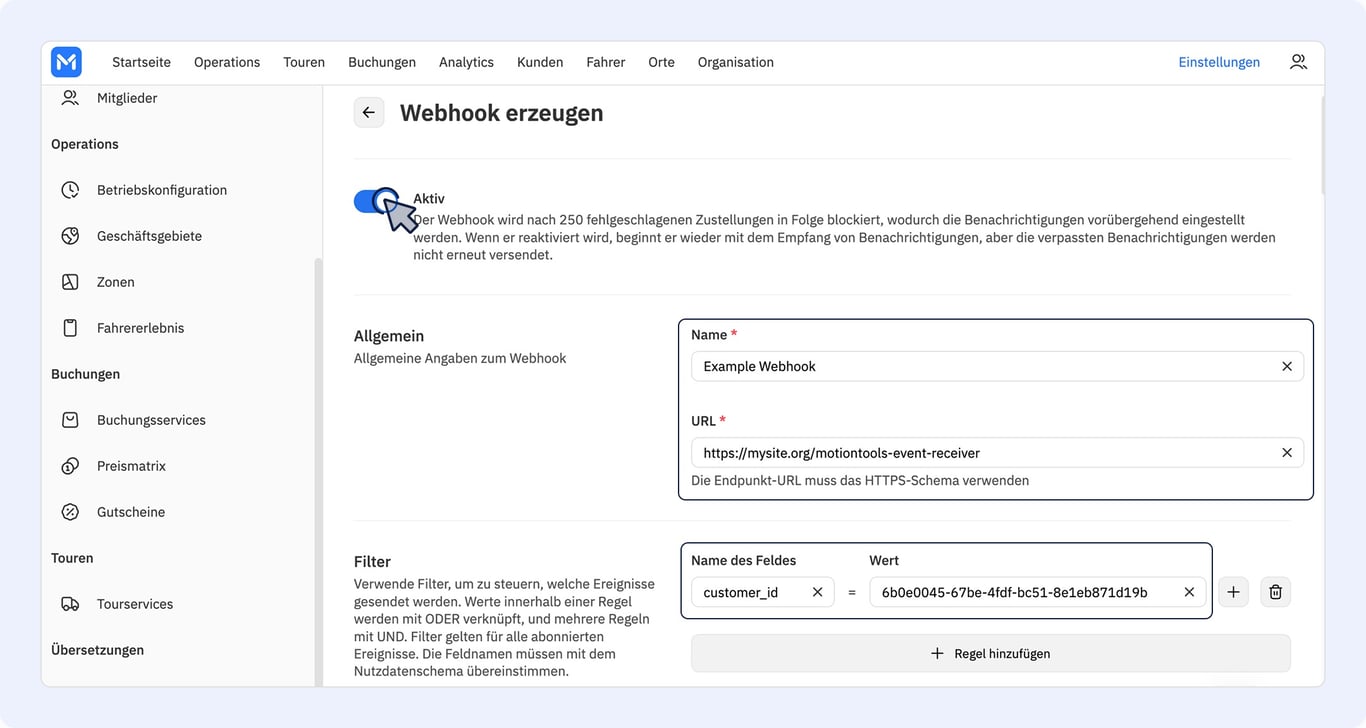Viewport: 1366px width, 728px height.
Task: Click the Allgemein section title
Action: tap(389, 336)
